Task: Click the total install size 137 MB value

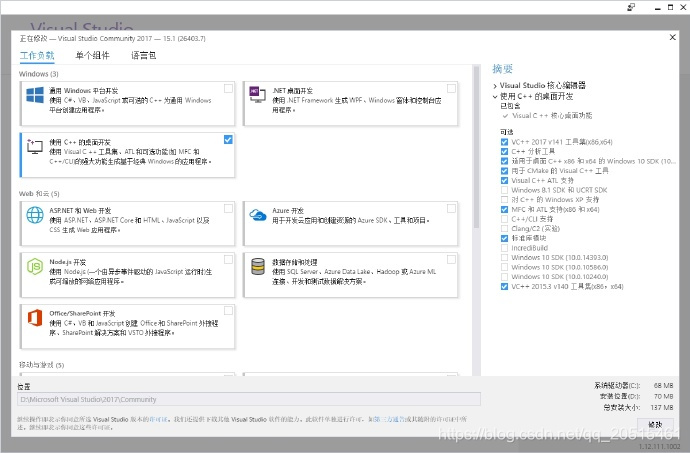Action: click(662, 408)
